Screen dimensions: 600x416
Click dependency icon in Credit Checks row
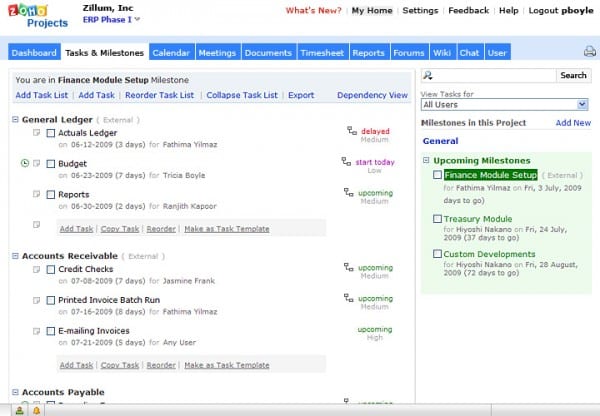351,268
